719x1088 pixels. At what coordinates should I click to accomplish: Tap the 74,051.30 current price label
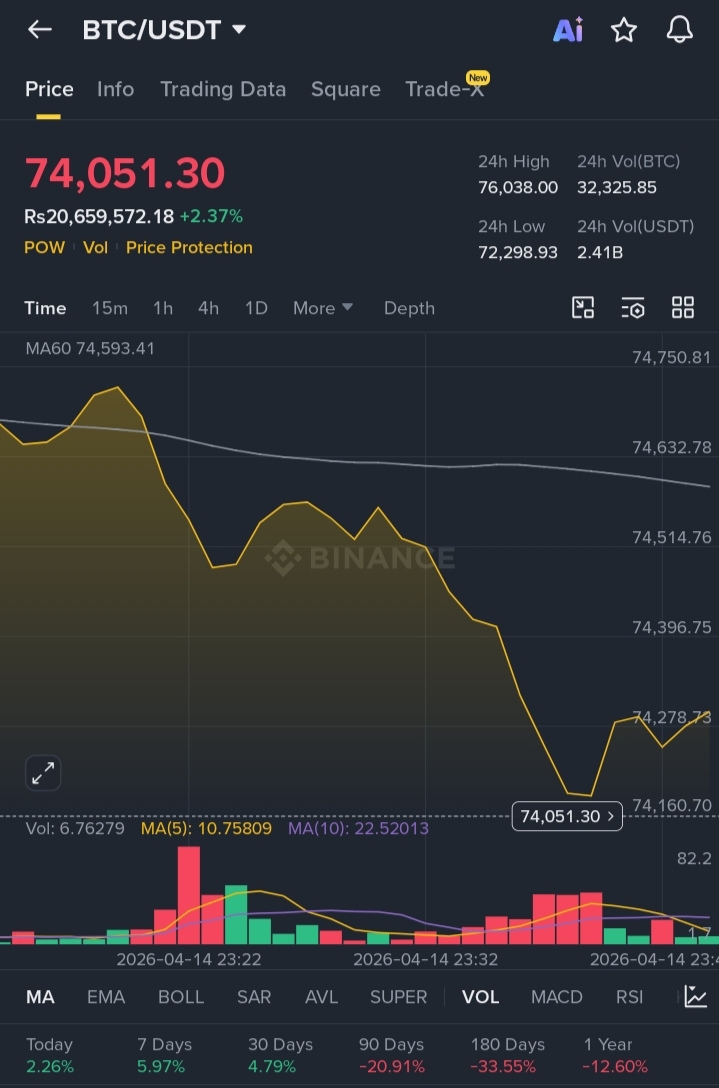[567, 816]
